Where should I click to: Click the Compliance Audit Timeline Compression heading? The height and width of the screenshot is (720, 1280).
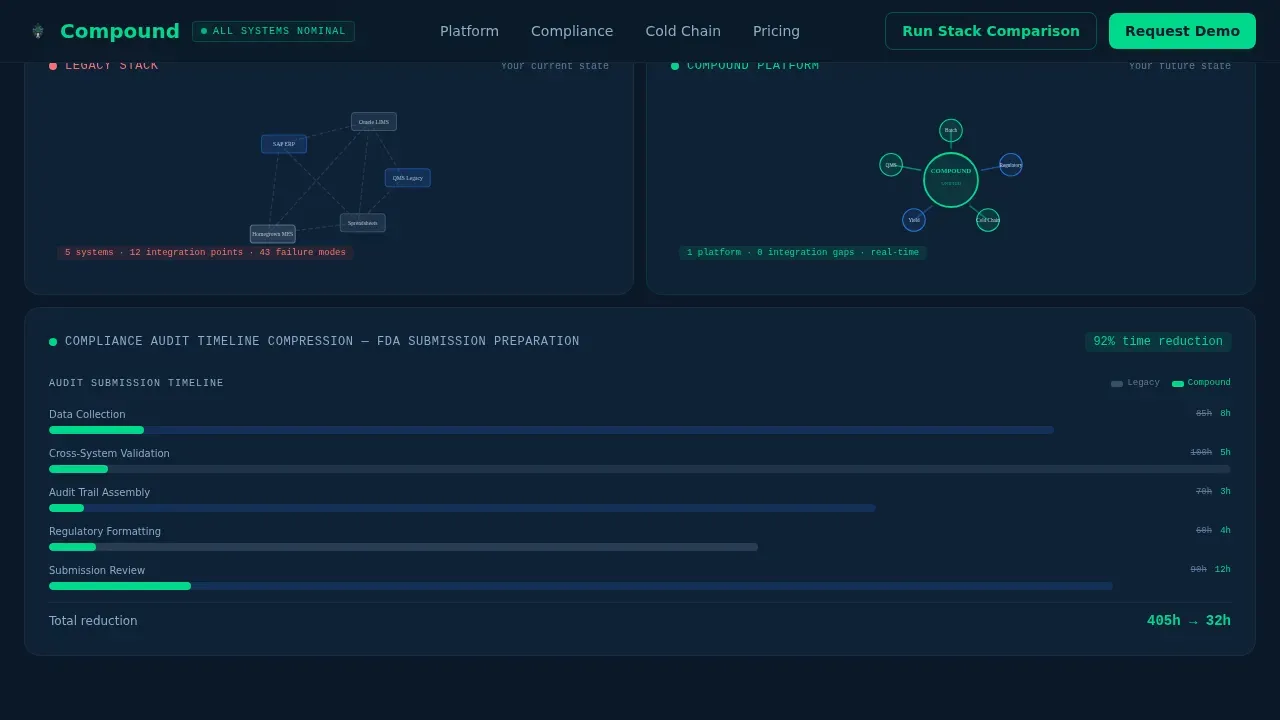click(322, 342)
